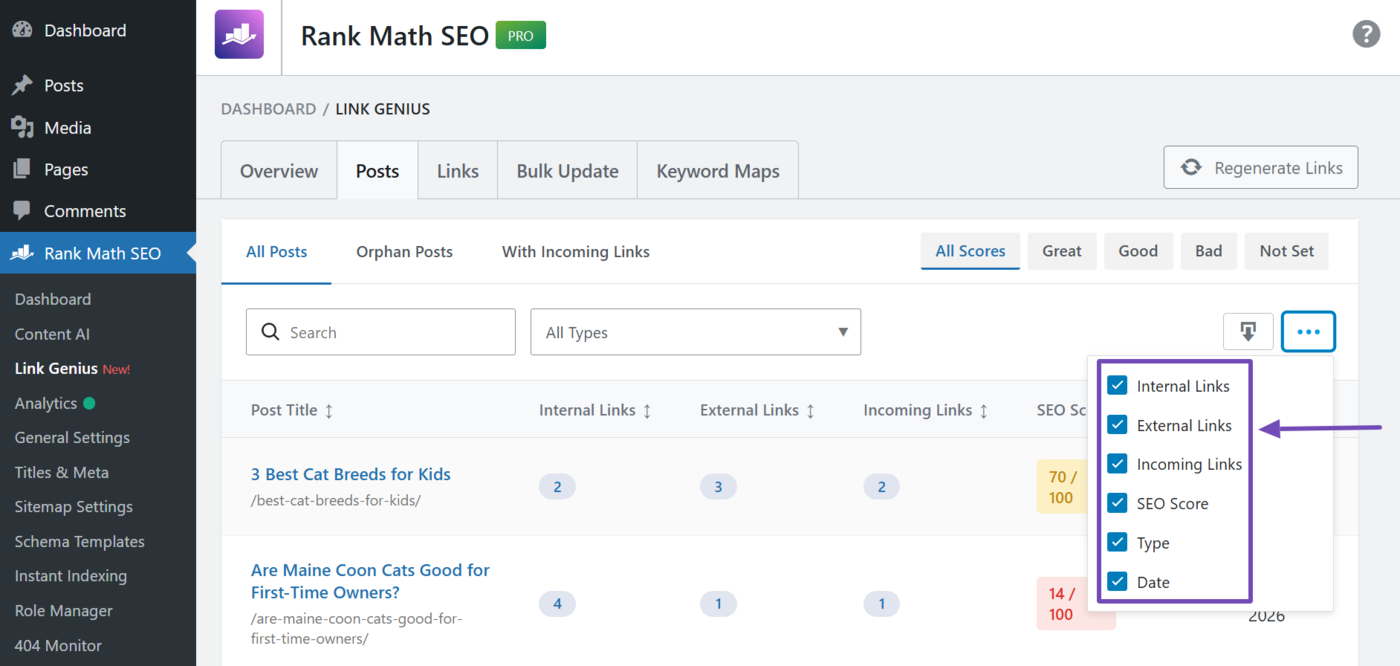Viewport: 1400px width, 666px height.
Task: Click the Pages icon in sidebar
Action: (x=22, y=169)
